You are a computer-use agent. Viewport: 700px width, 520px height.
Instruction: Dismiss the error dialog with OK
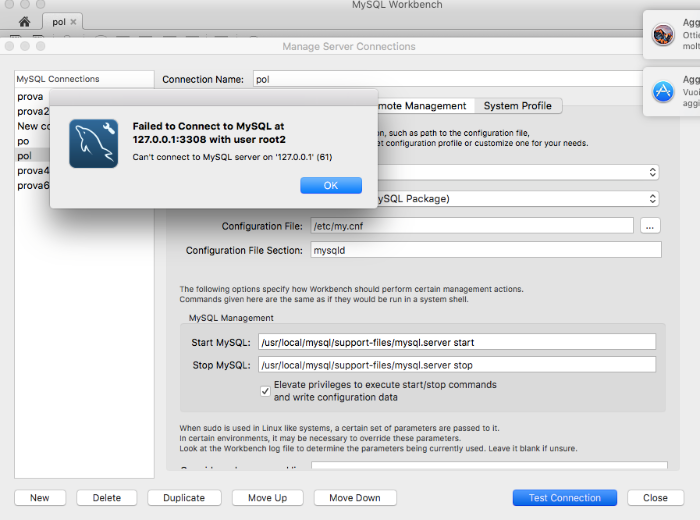click(331, 185)
